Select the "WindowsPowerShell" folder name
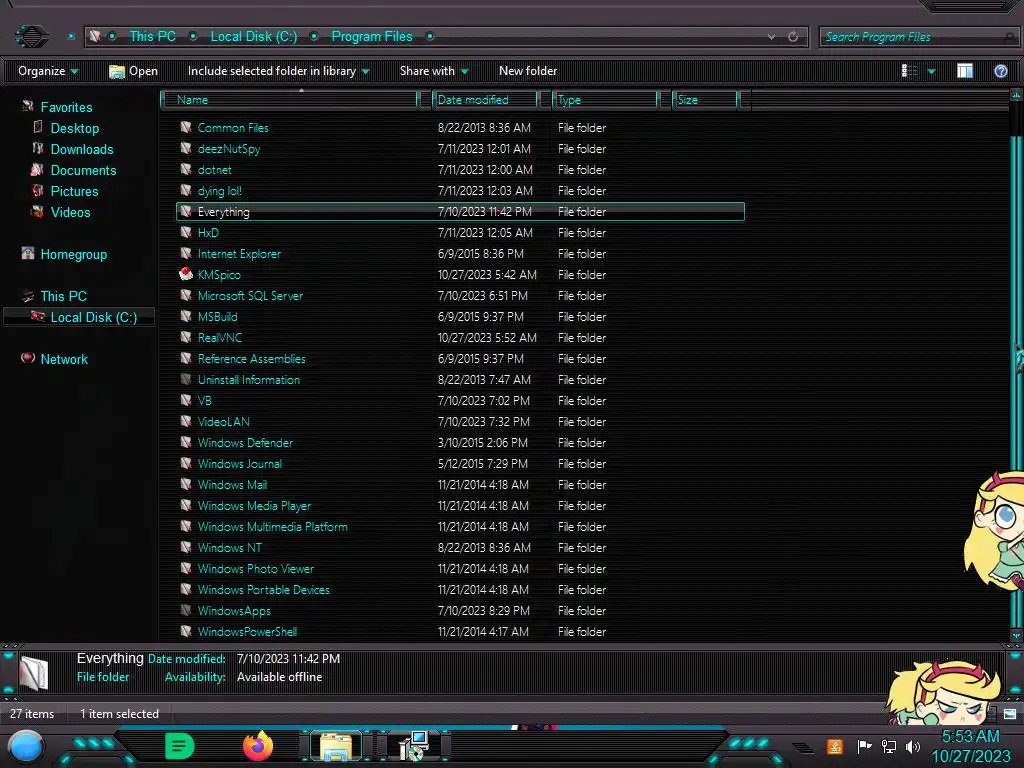The height and width of the screenshot is (768, 1024). pos(247,632)
